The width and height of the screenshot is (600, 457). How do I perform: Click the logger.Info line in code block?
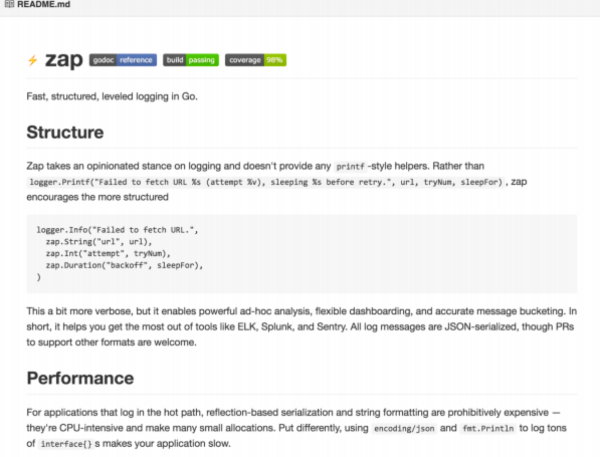pos(118,231)
